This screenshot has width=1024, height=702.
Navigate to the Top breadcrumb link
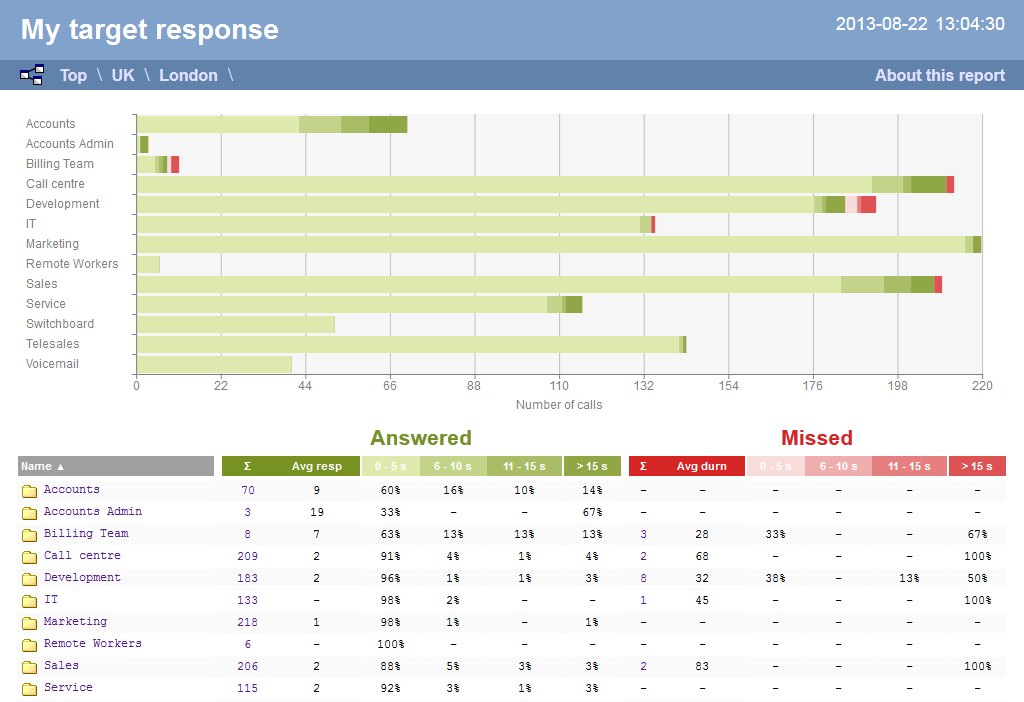click(72, 74)
